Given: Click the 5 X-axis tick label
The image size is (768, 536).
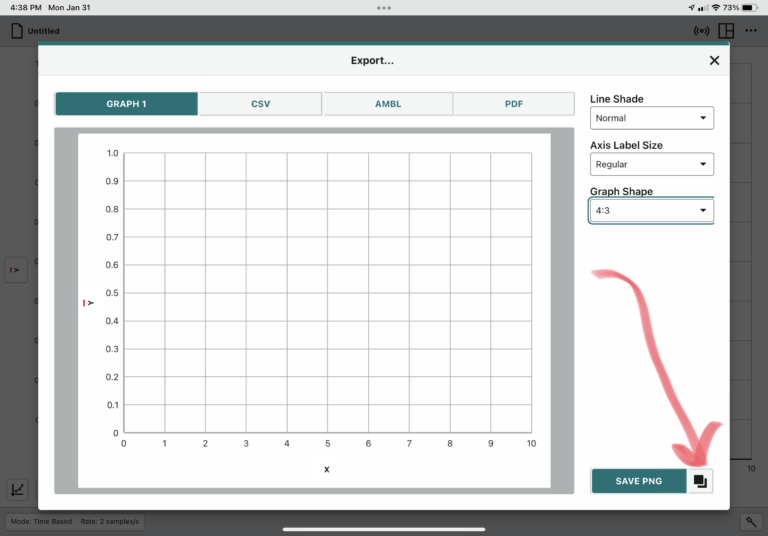Looking at the screenshot, I should point(328,443).
